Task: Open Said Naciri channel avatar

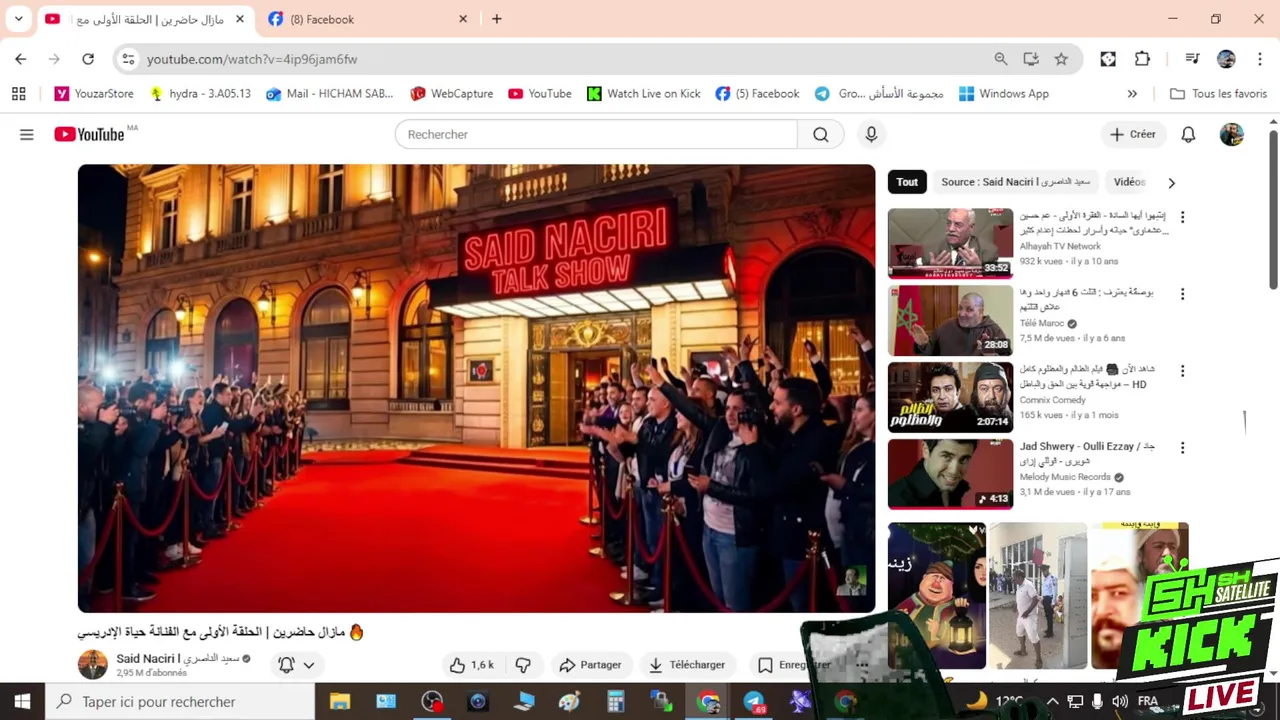Action: [92, 665]
